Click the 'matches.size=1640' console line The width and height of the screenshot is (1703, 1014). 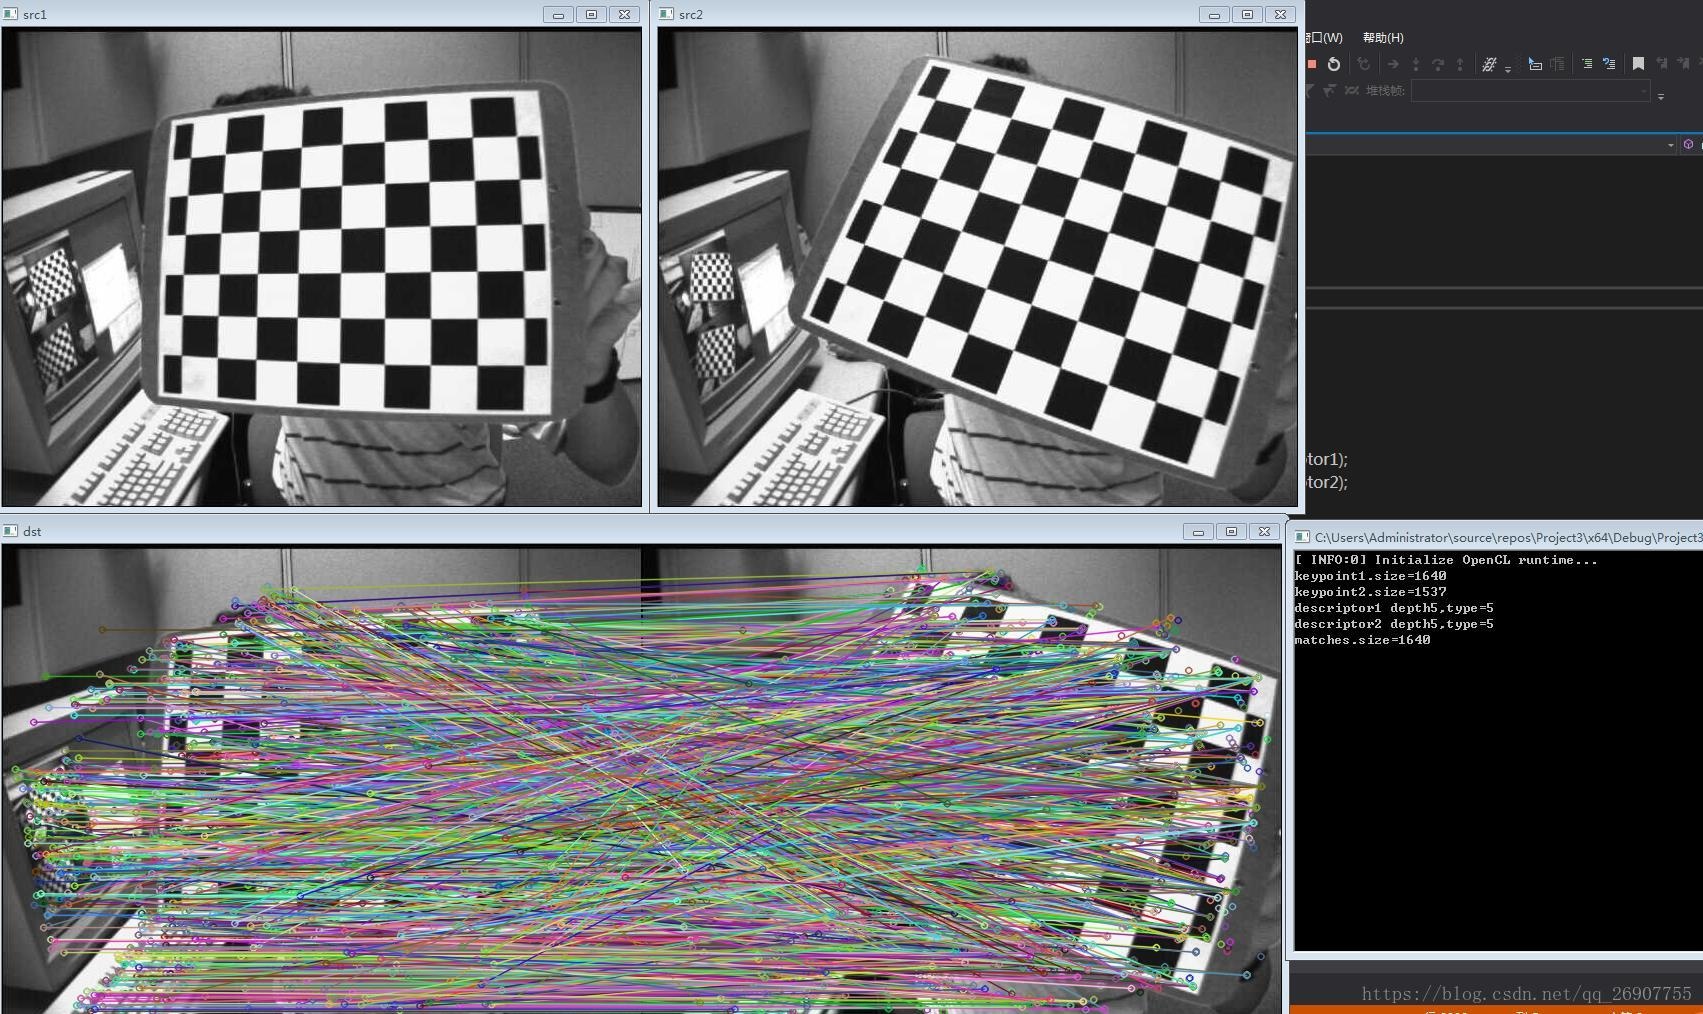[x=1362, y=640]
